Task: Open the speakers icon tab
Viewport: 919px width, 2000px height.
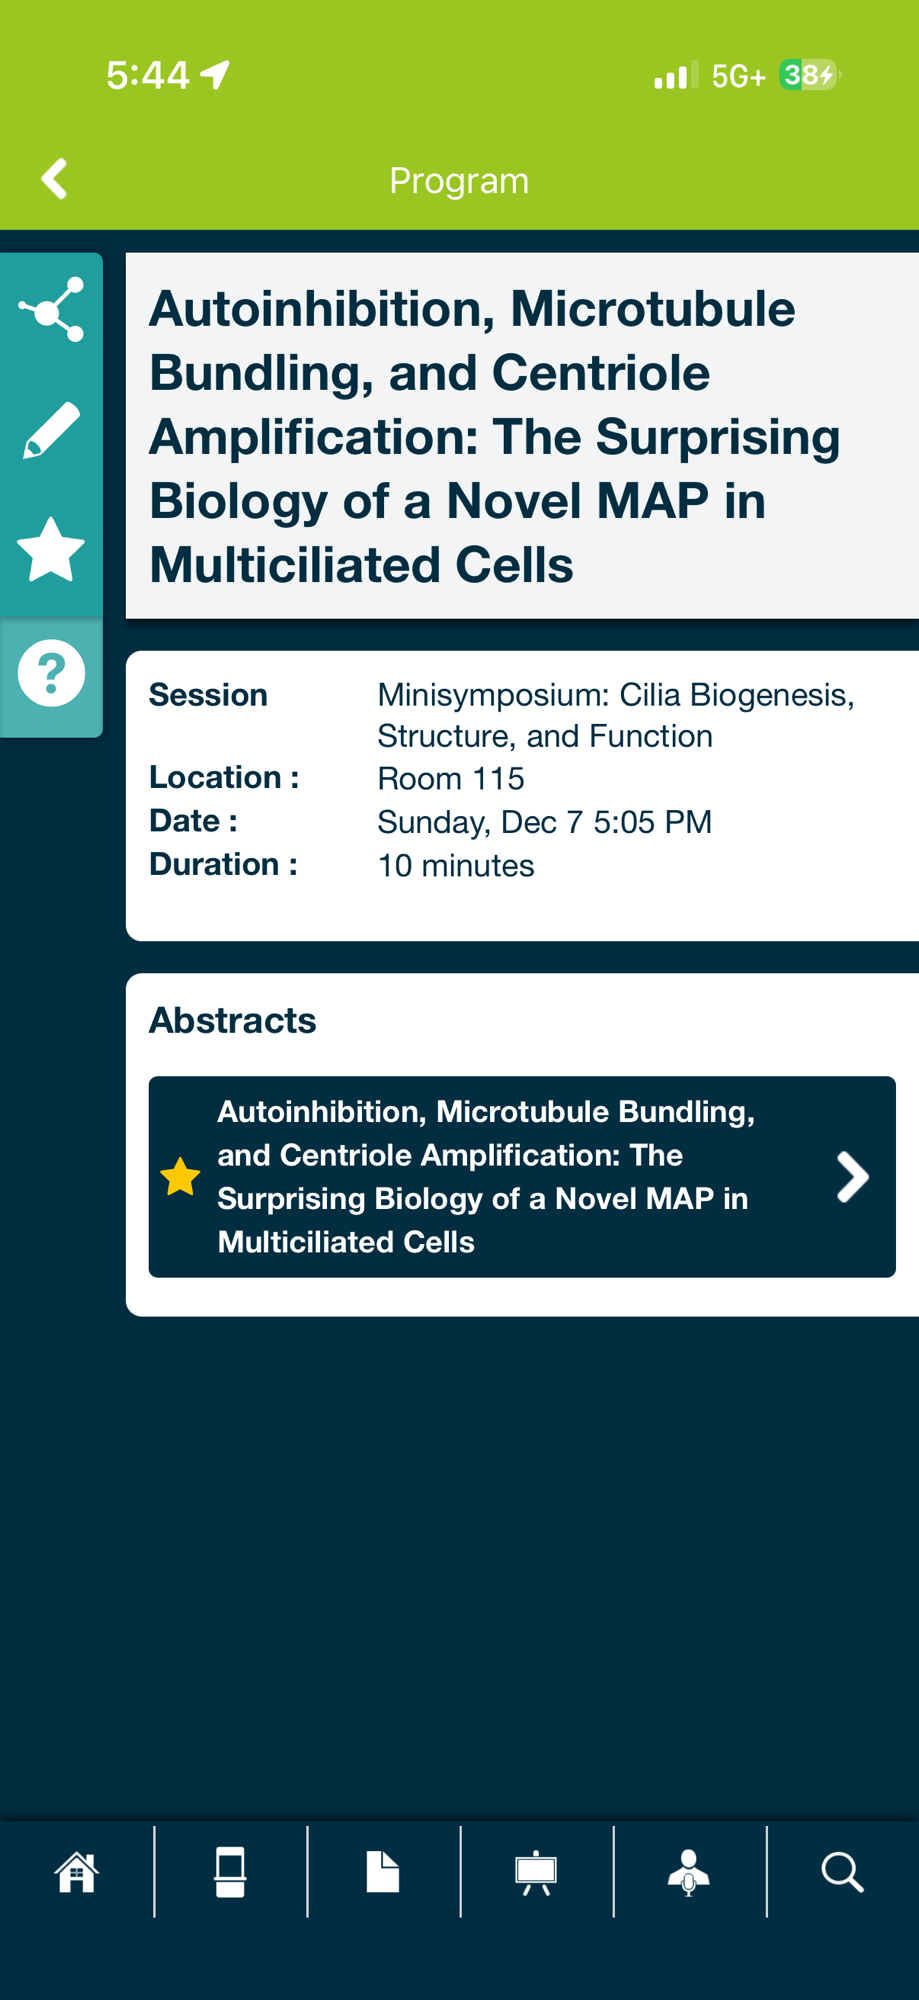Action: click(689, 1872)
